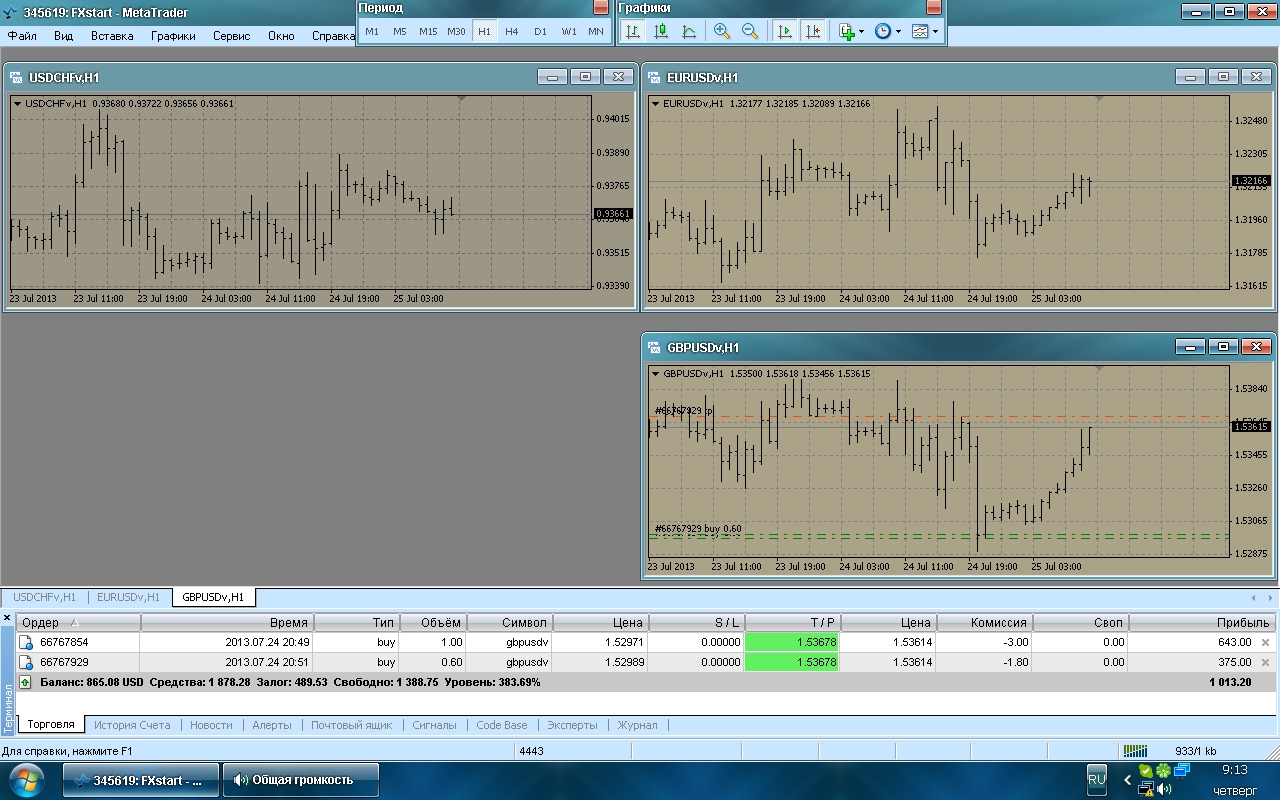Open the Журнал terminal tab
1280x800 pixels.
click(x=637, y=725)
